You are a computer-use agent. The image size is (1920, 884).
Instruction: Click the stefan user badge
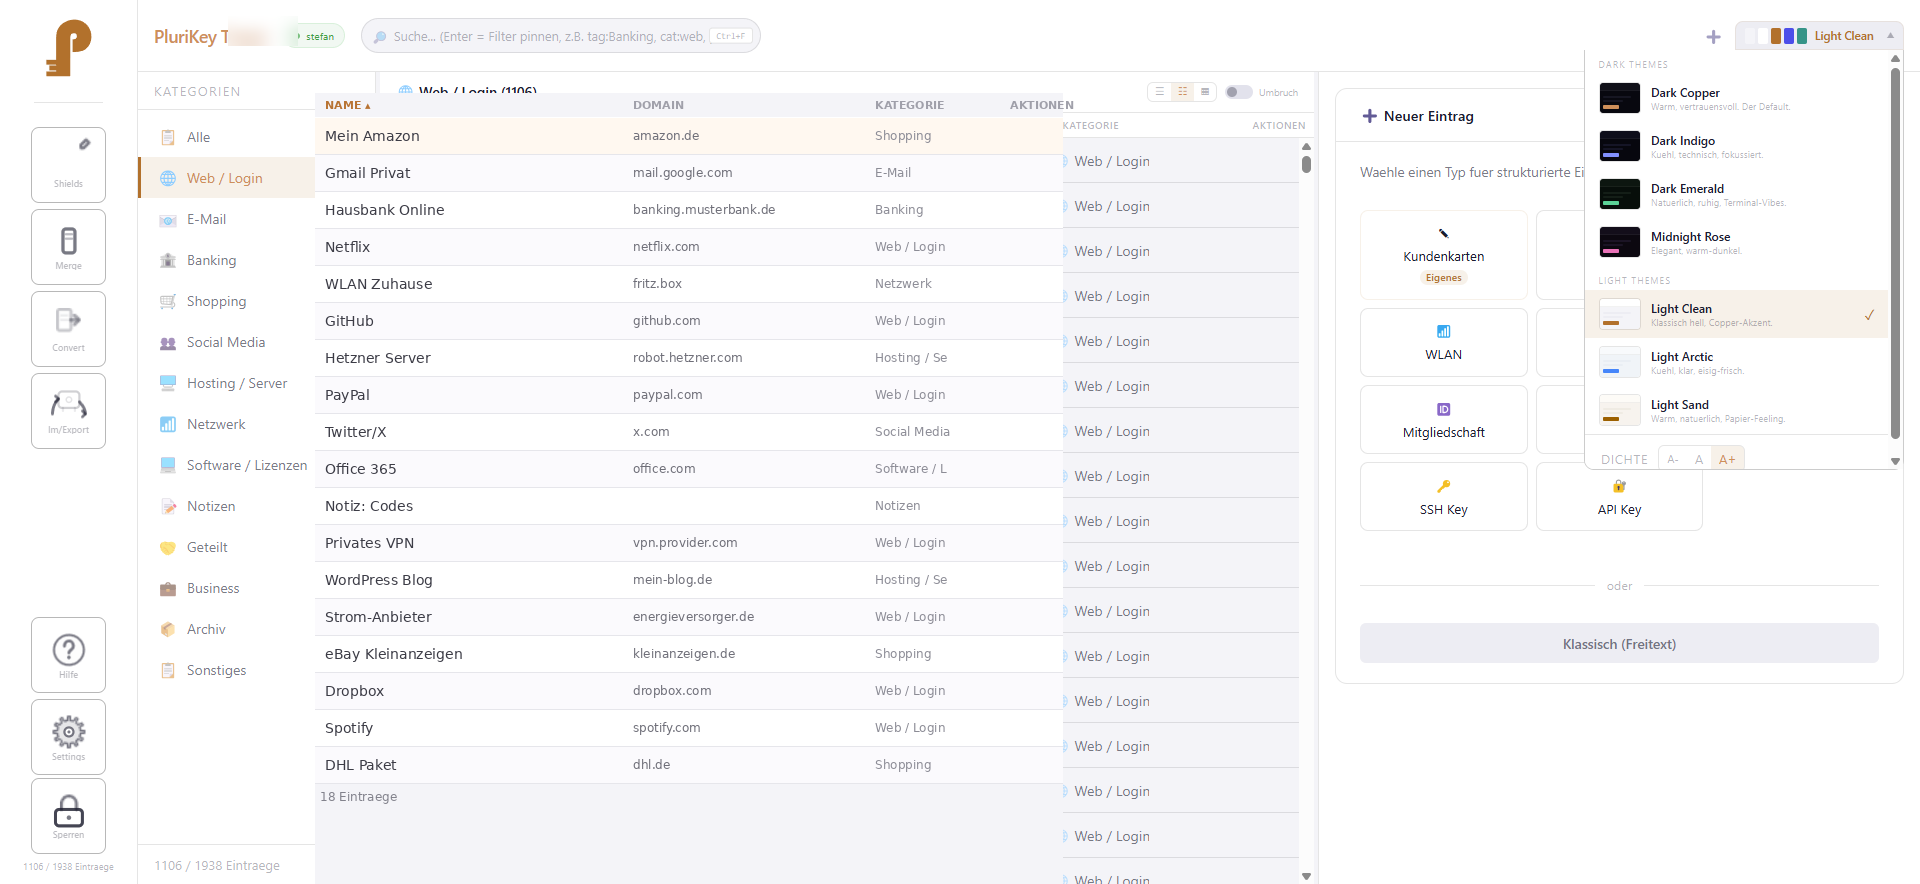320,36
